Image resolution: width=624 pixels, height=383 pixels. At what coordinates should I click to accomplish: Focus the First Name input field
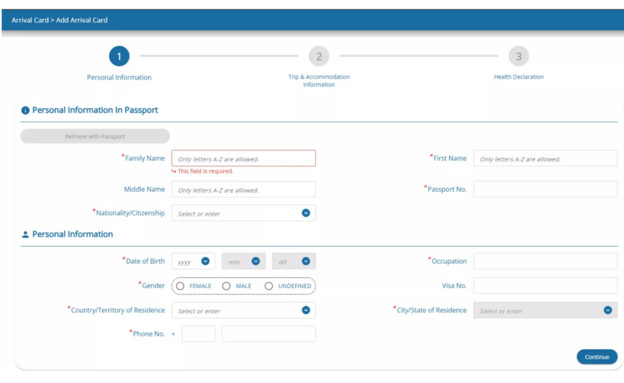[545, 158]
